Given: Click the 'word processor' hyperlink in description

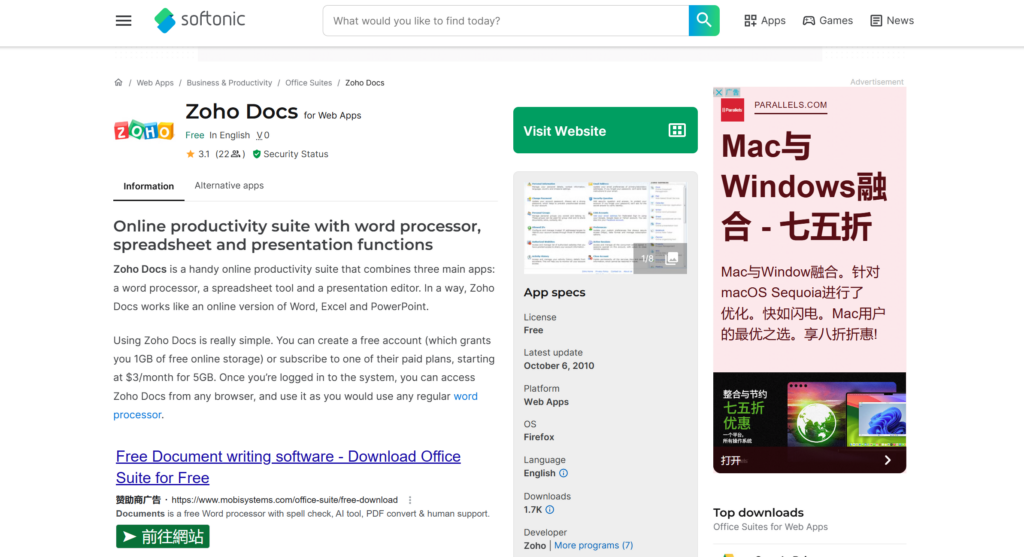Looking at the screenshot, I should [465, 397].
